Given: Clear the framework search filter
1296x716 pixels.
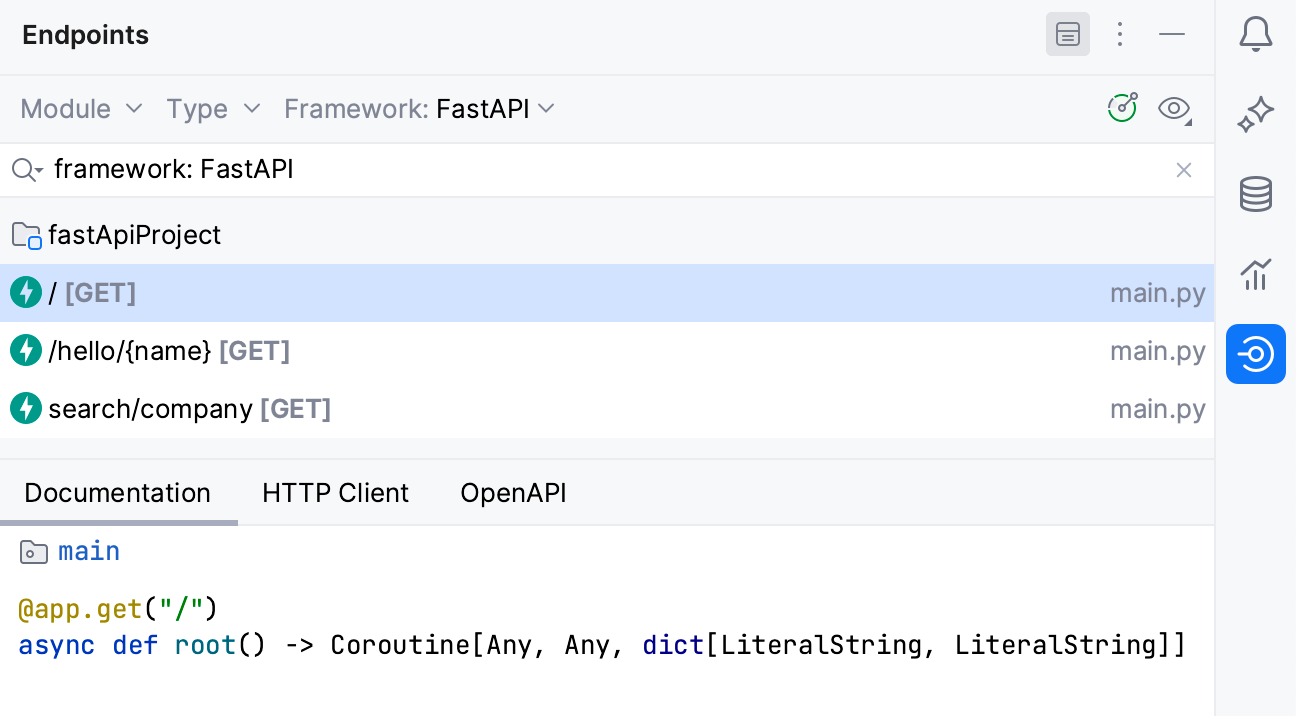Looking at the screenshot, I should 1184,170.
